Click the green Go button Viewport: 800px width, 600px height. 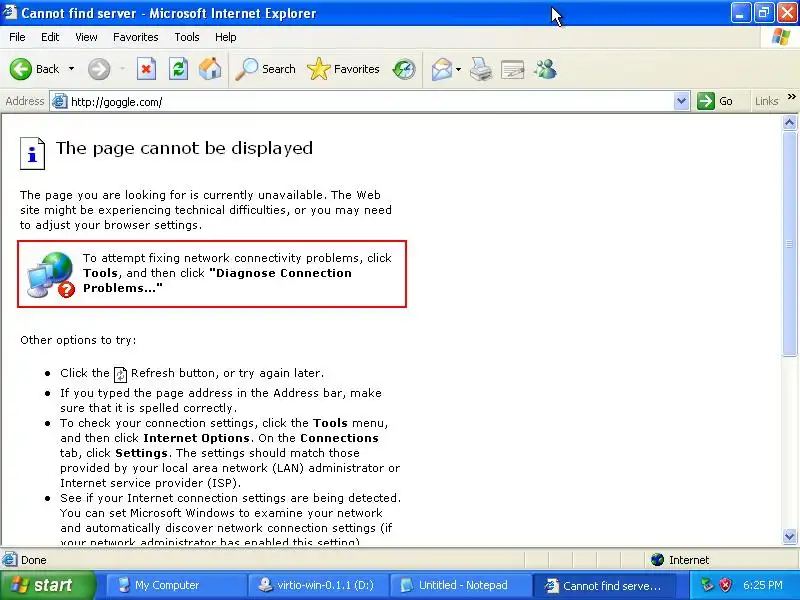715,101
